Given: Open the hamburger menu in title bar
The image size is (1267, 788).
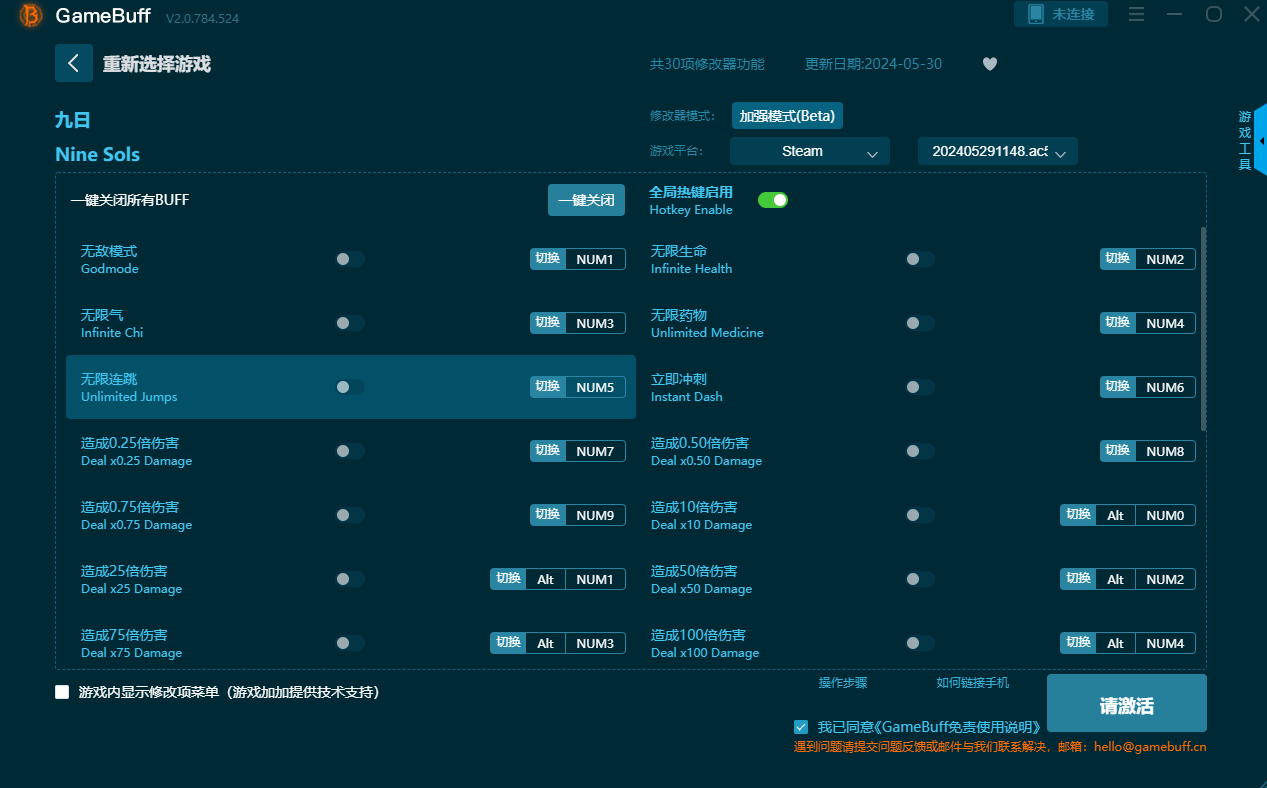Looking at the screenshot, I should pos(1136,14).
